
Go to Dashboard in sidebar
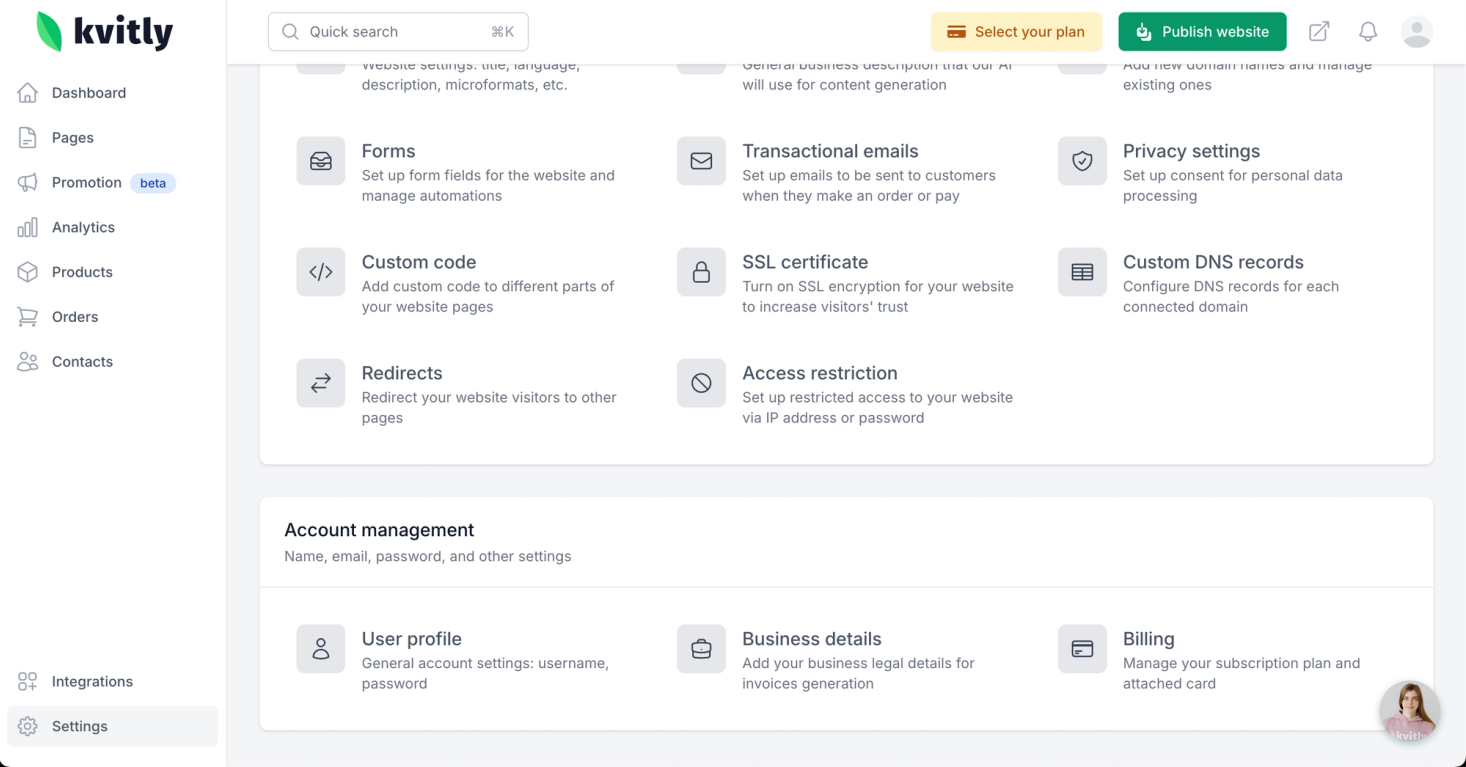[88, 93]
